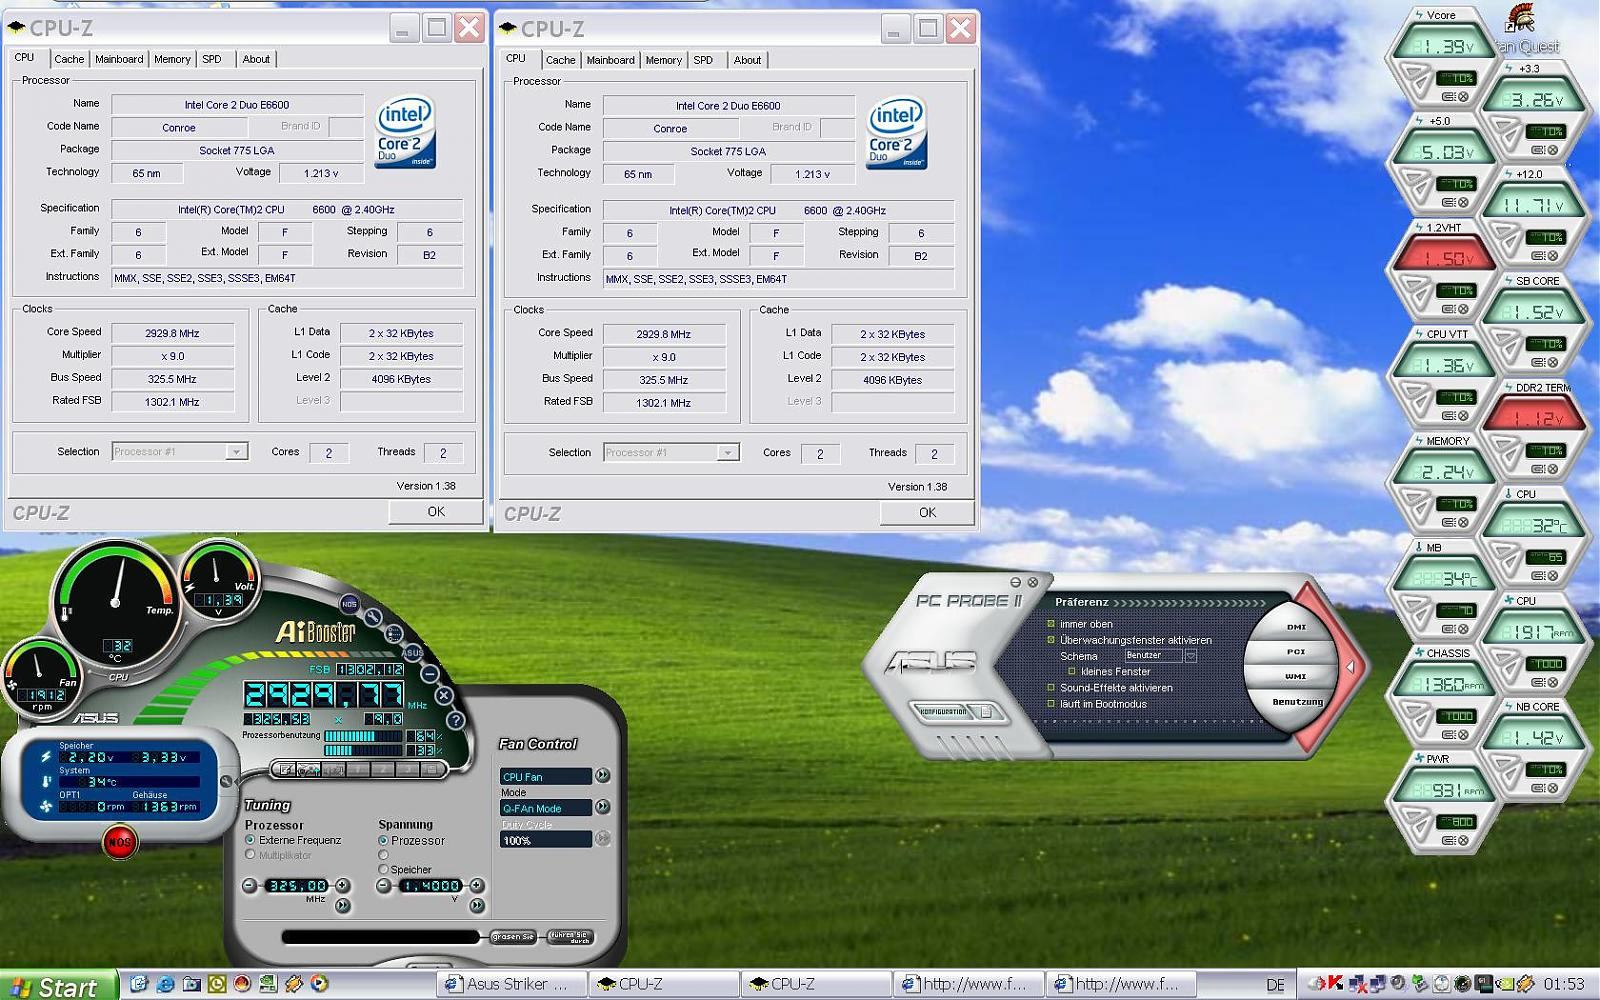Screen dimensions: 1600x1000
Task: Click OK in left CPU-Z window
Action: 436,511
